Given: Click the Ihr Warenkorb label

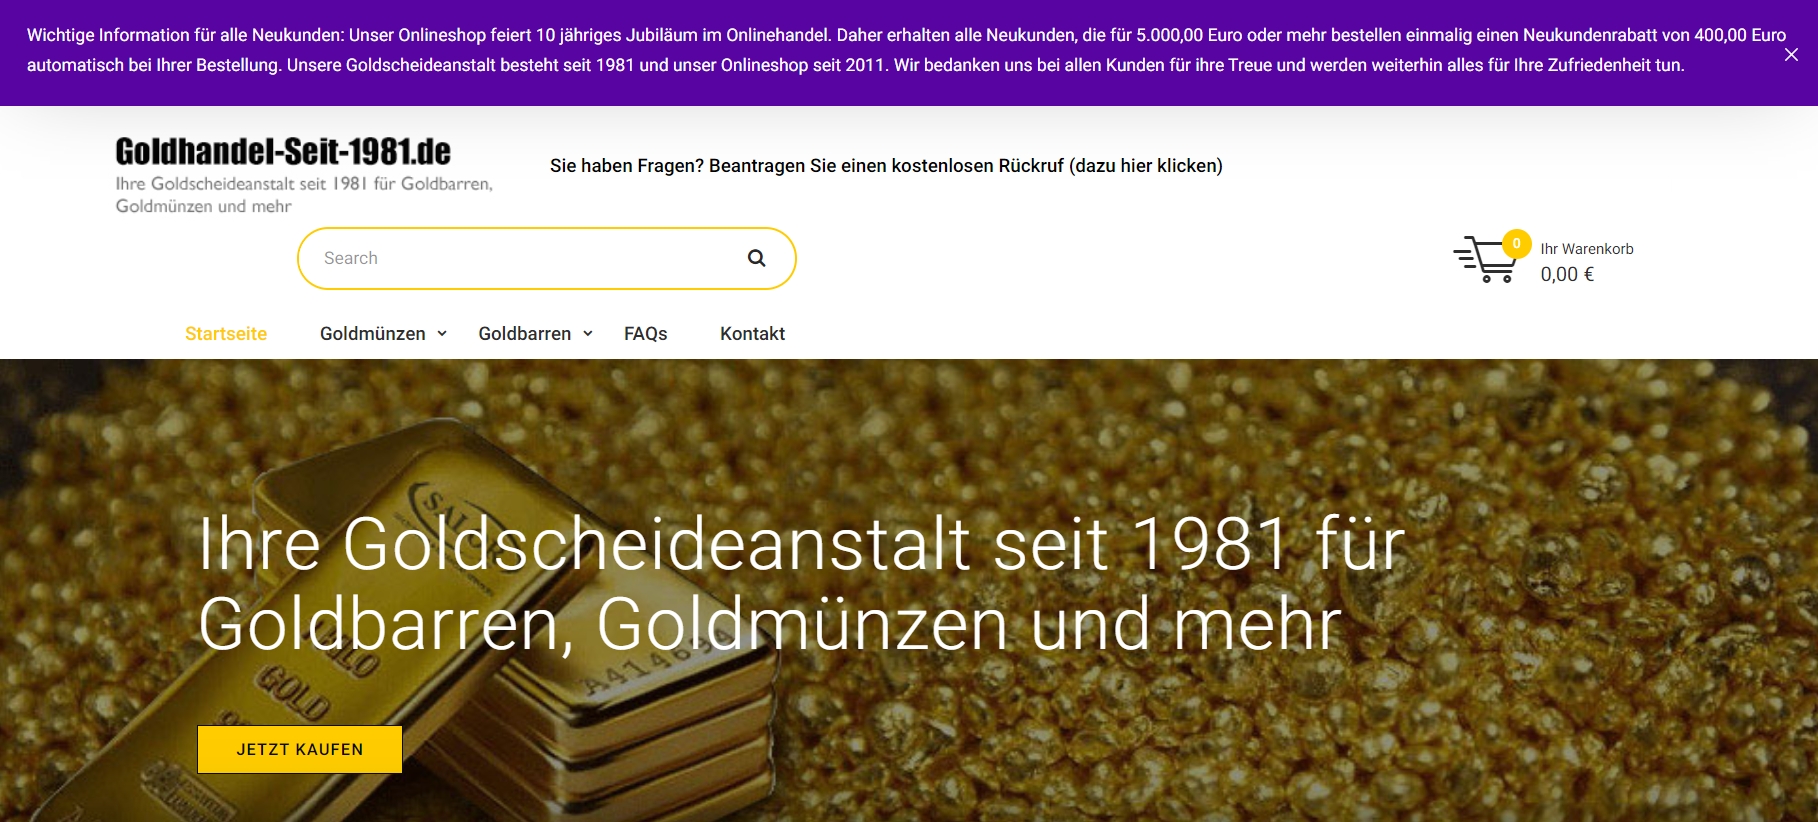Looking at the screenshot, I should pos(1587,249).
